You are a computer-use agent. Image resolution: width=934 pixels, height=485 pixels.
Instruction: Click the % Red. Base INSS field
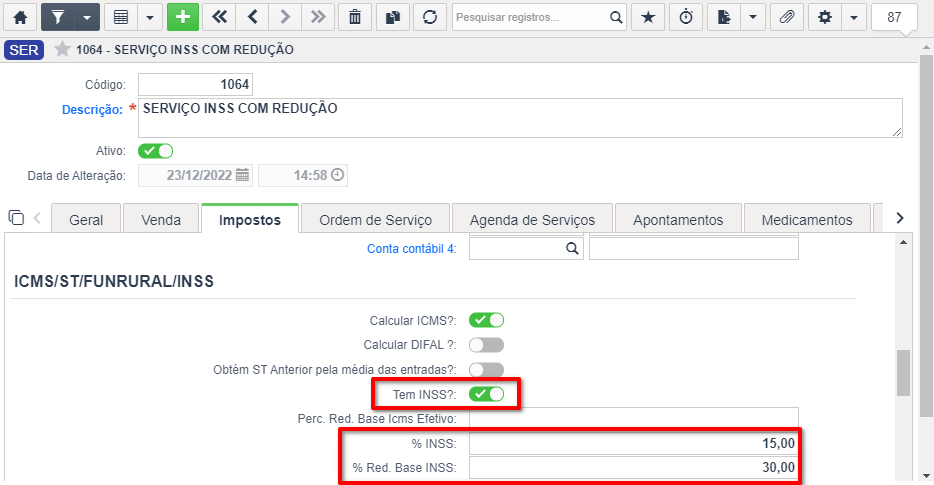click(x=634, y=468)
